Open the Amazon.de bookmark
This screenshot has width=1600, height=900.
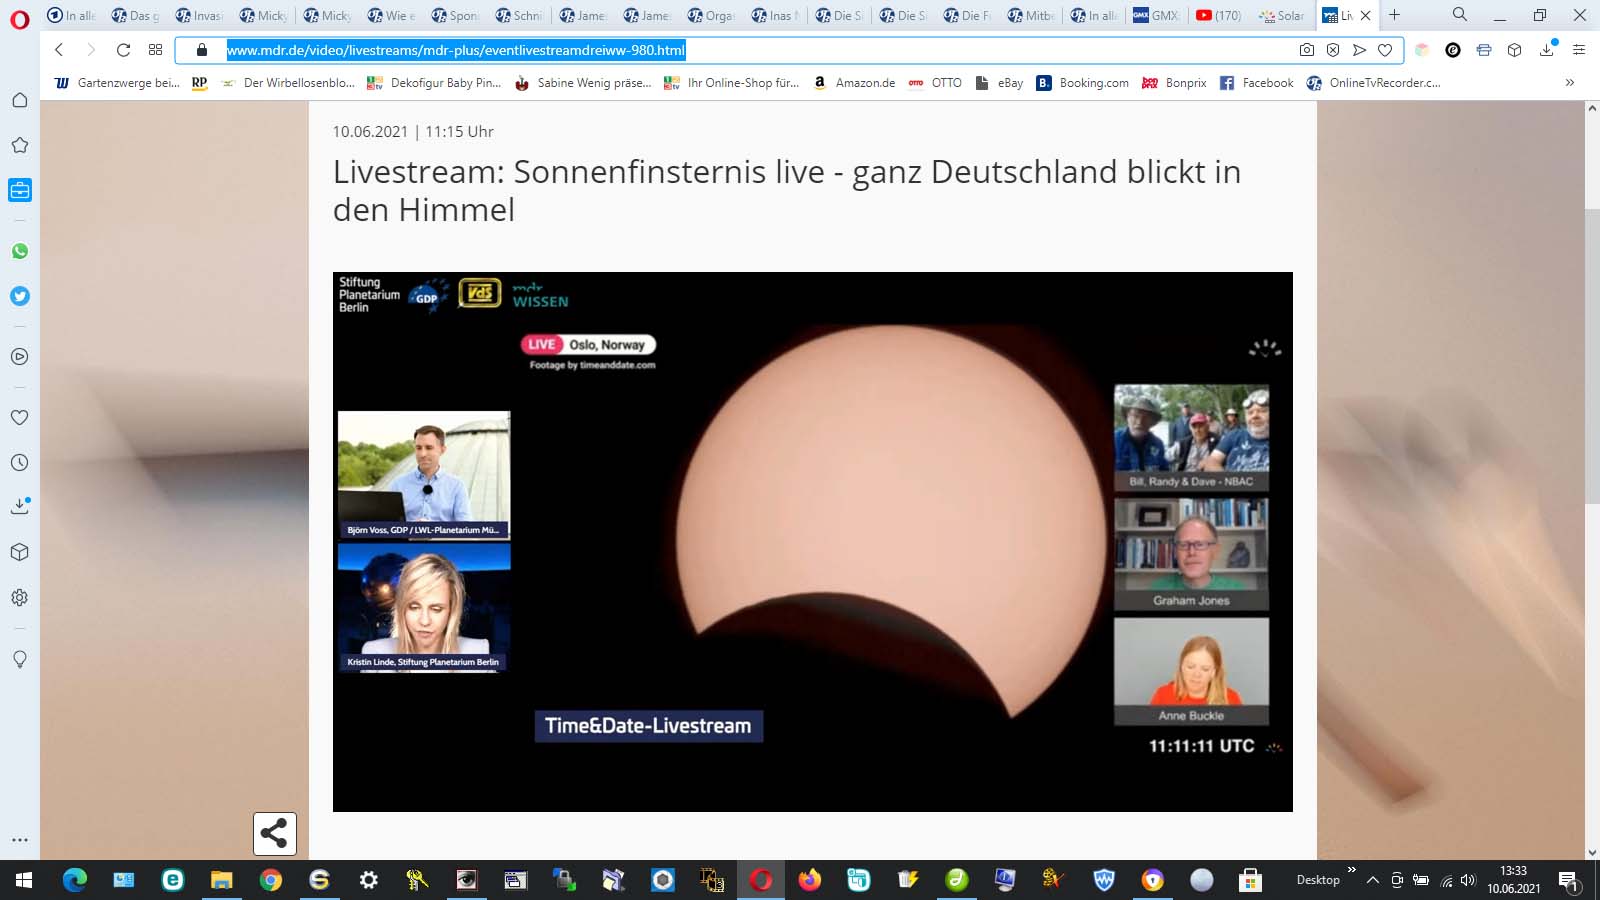(x=854, y=83)
